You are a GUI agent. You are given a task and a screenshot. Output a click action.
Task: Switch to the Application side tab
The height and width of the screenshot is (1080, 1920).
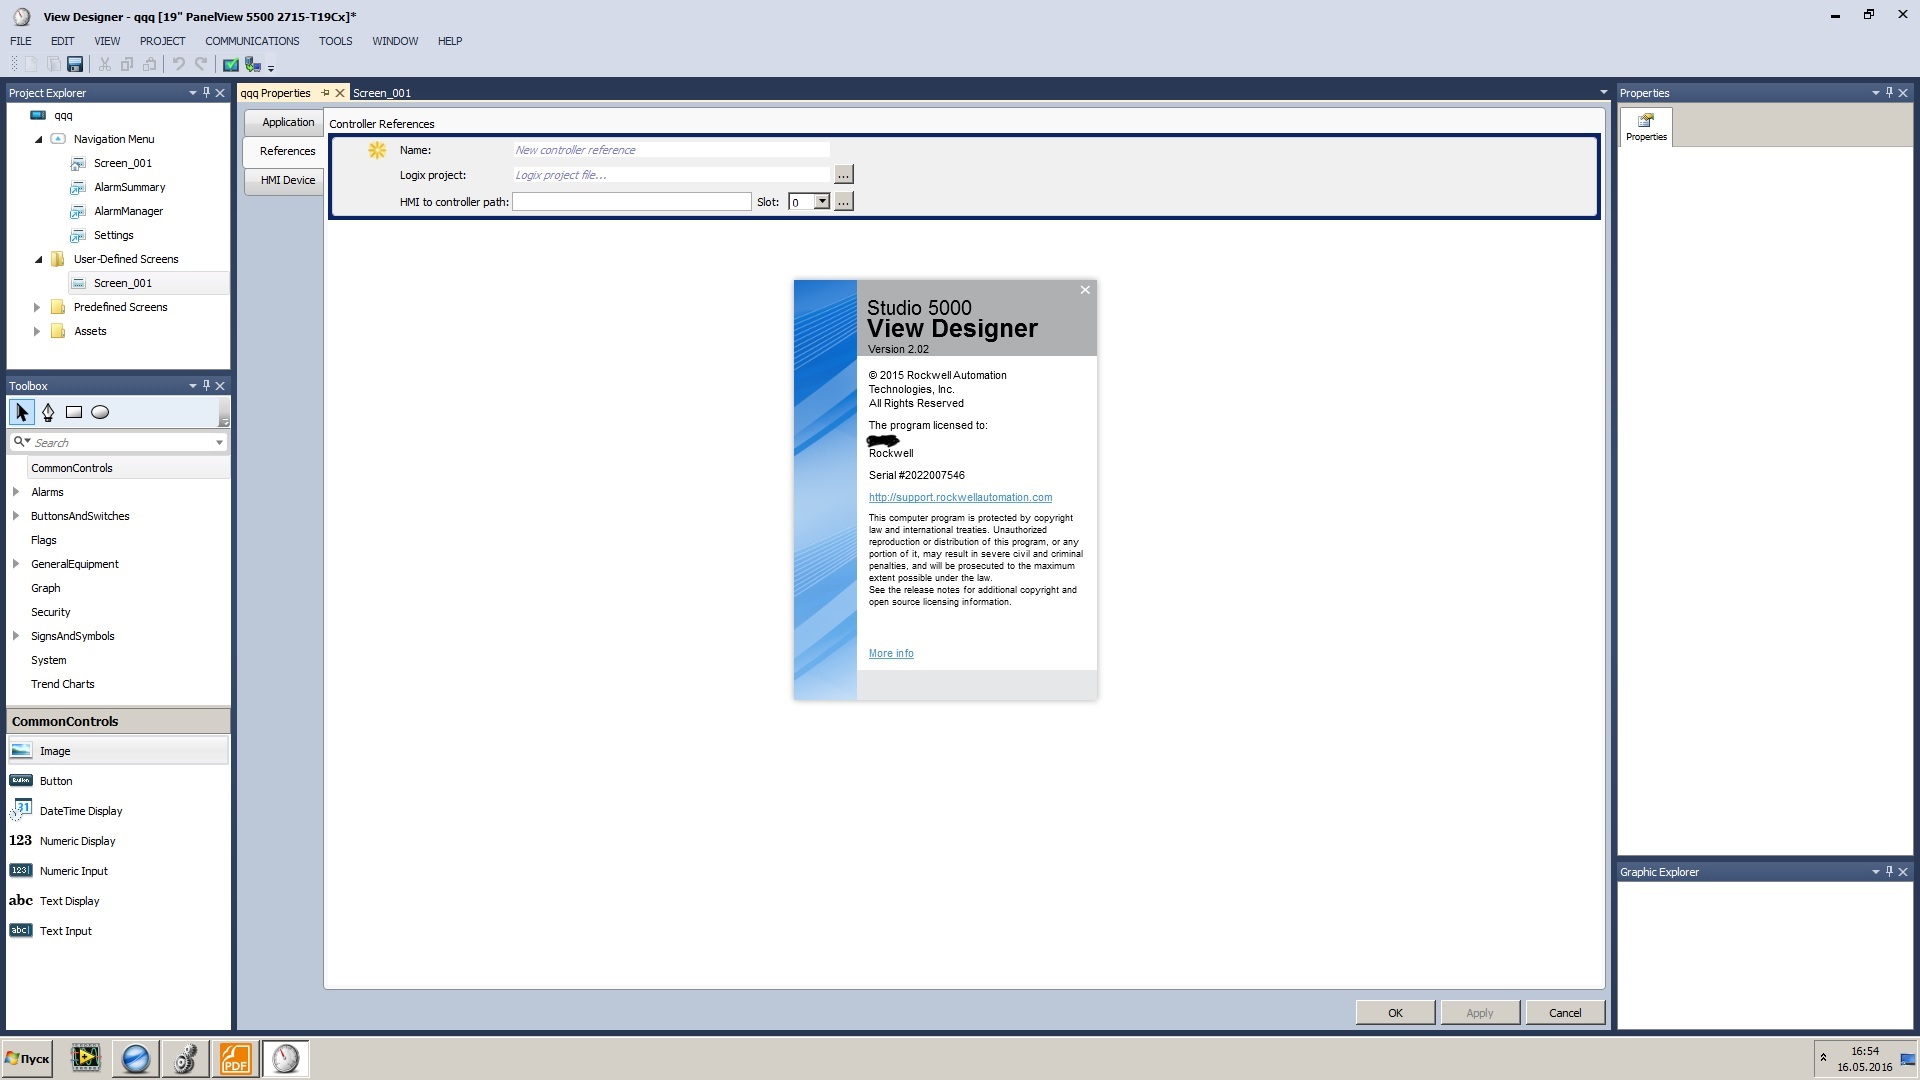pyautogui.click(x=284, y=122)
